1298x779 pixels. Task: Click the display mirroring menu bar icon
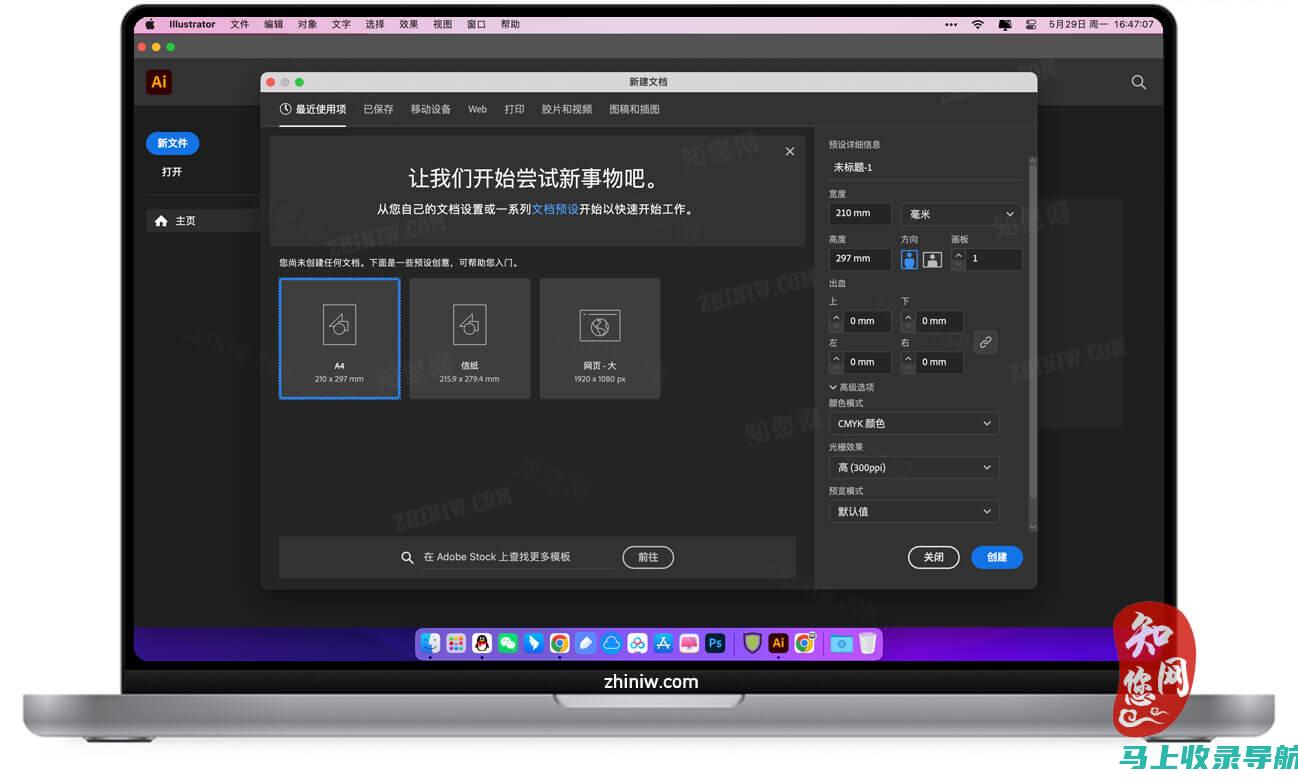tap(1005, 24)
